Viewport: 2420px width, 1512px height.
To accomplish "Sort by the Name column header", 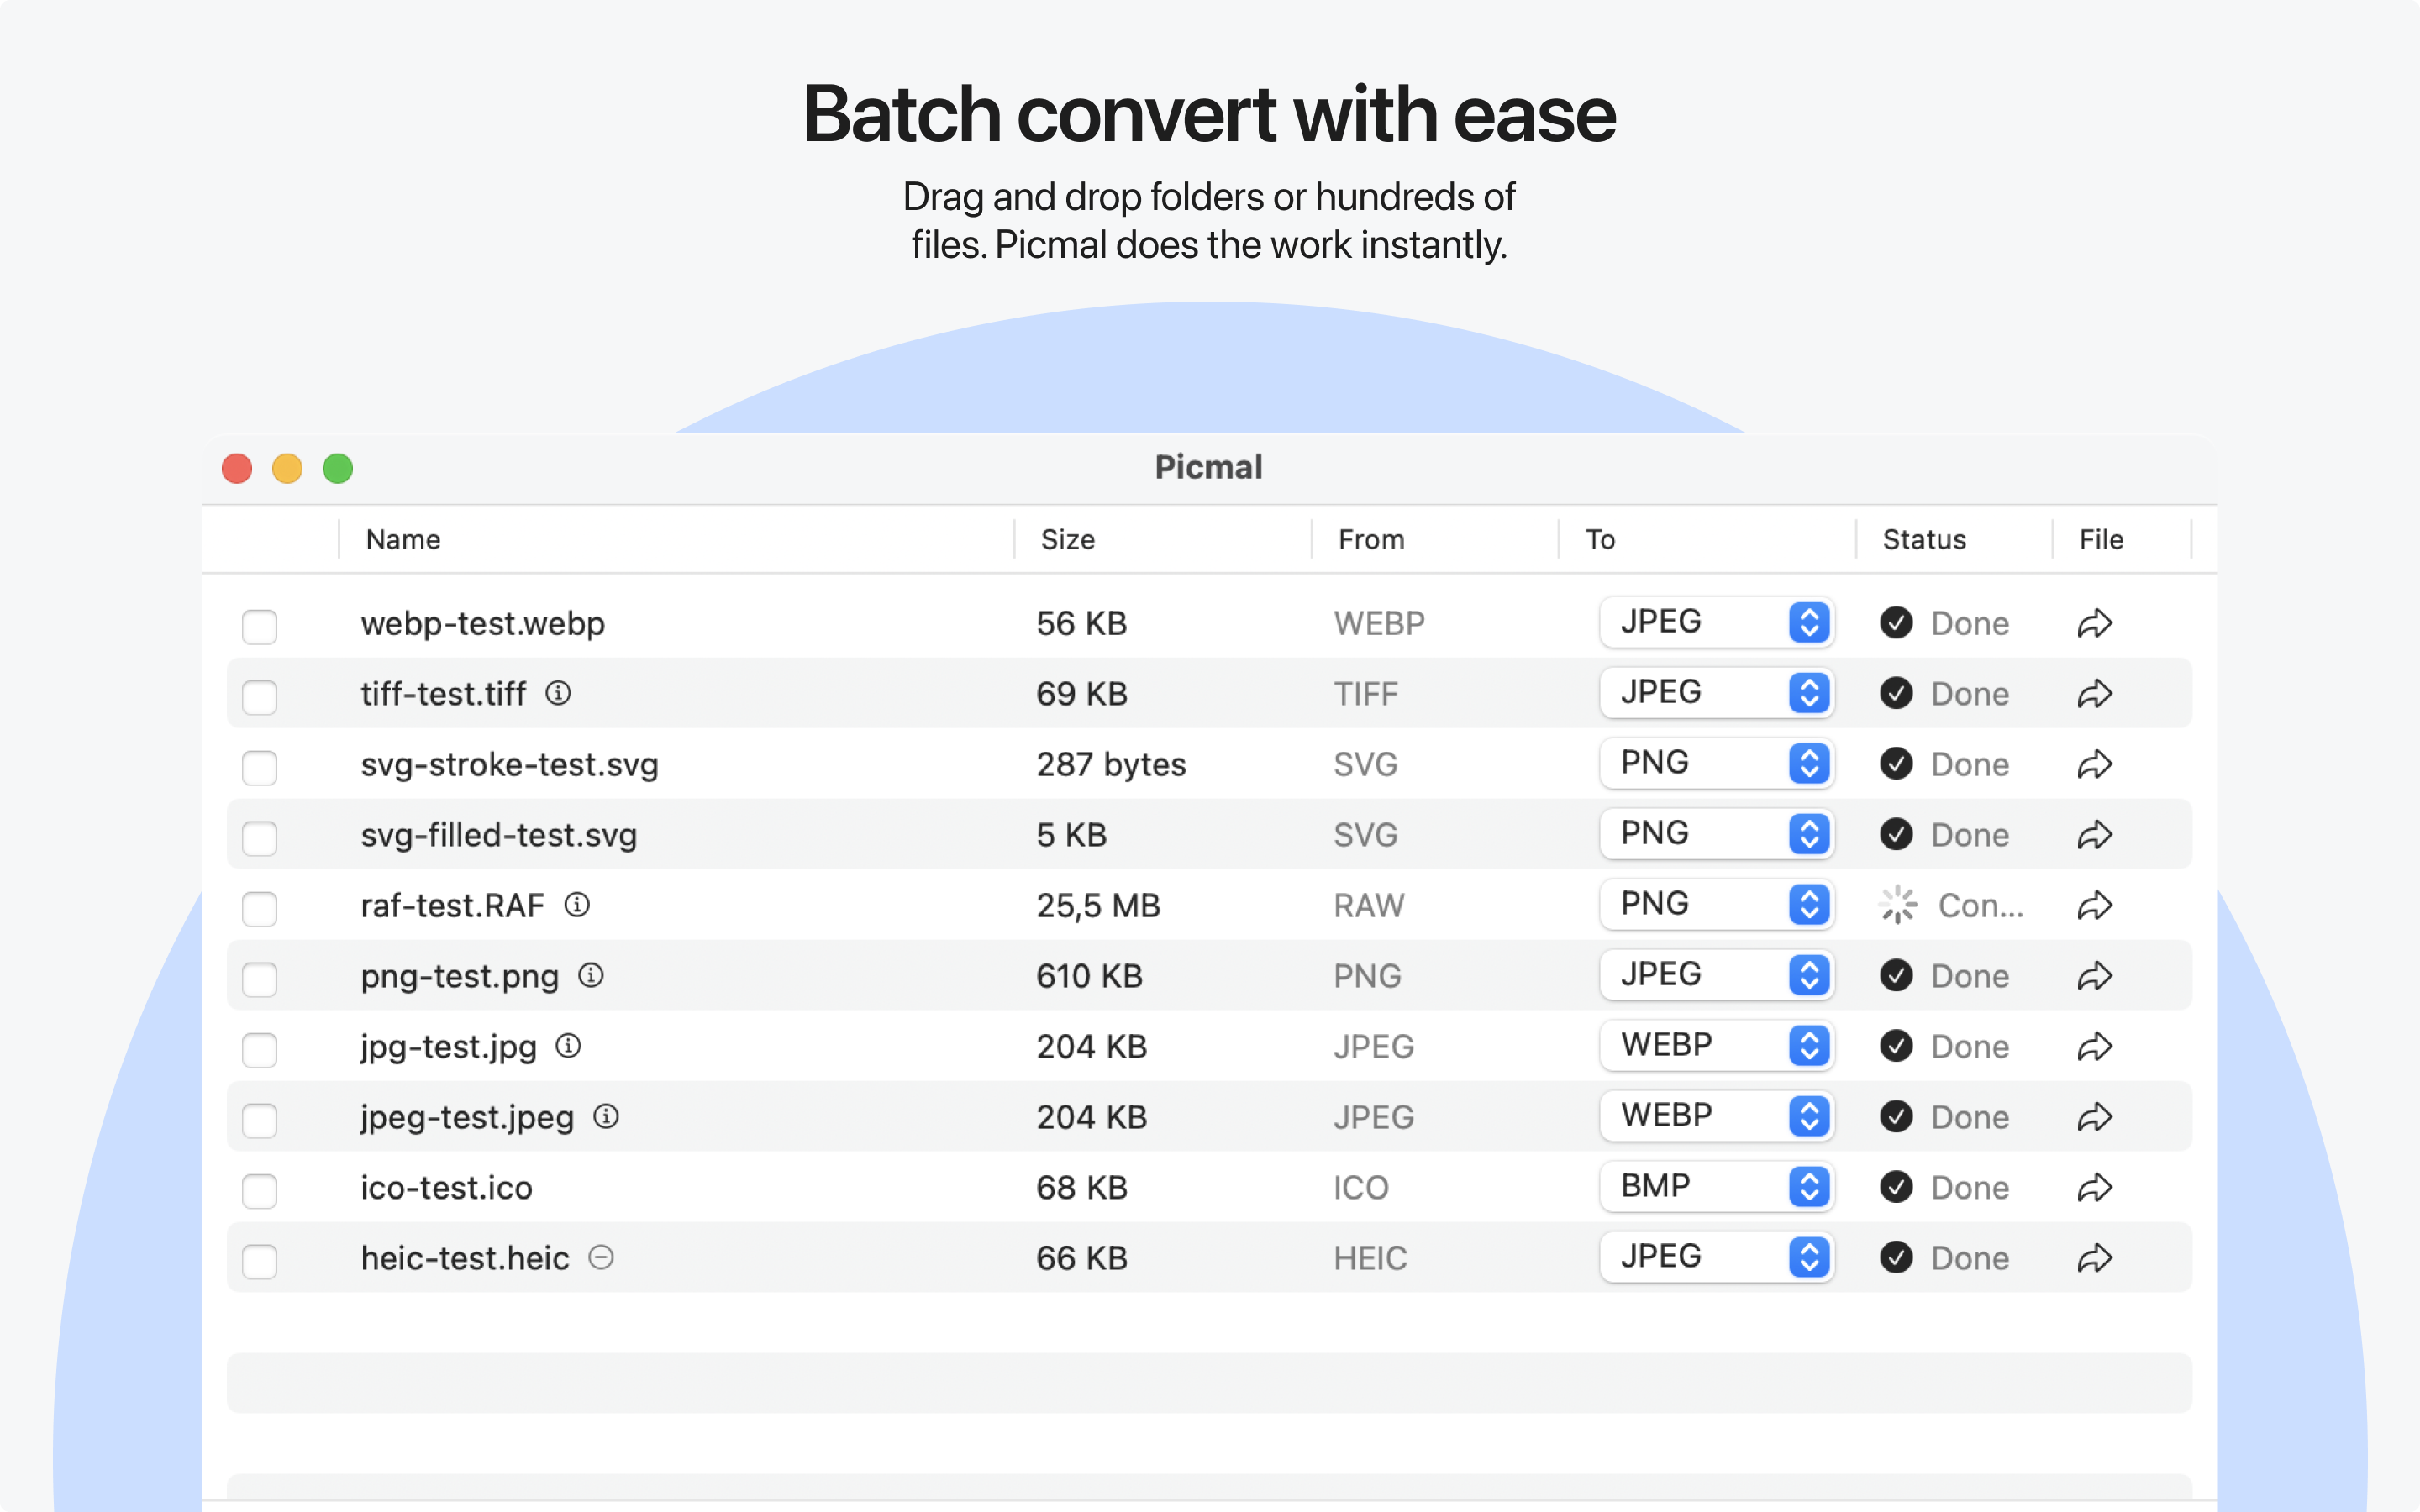I will pos(403,540).
